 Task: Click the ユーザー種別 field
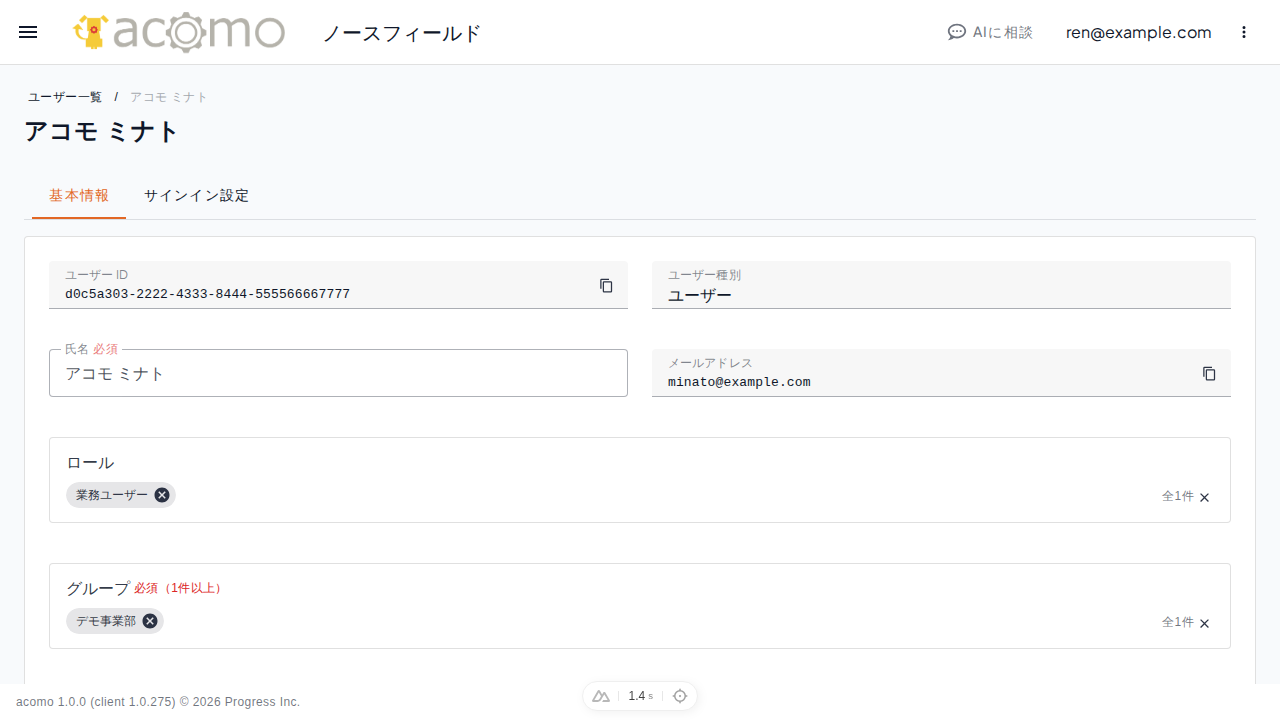tap(941, 285)
